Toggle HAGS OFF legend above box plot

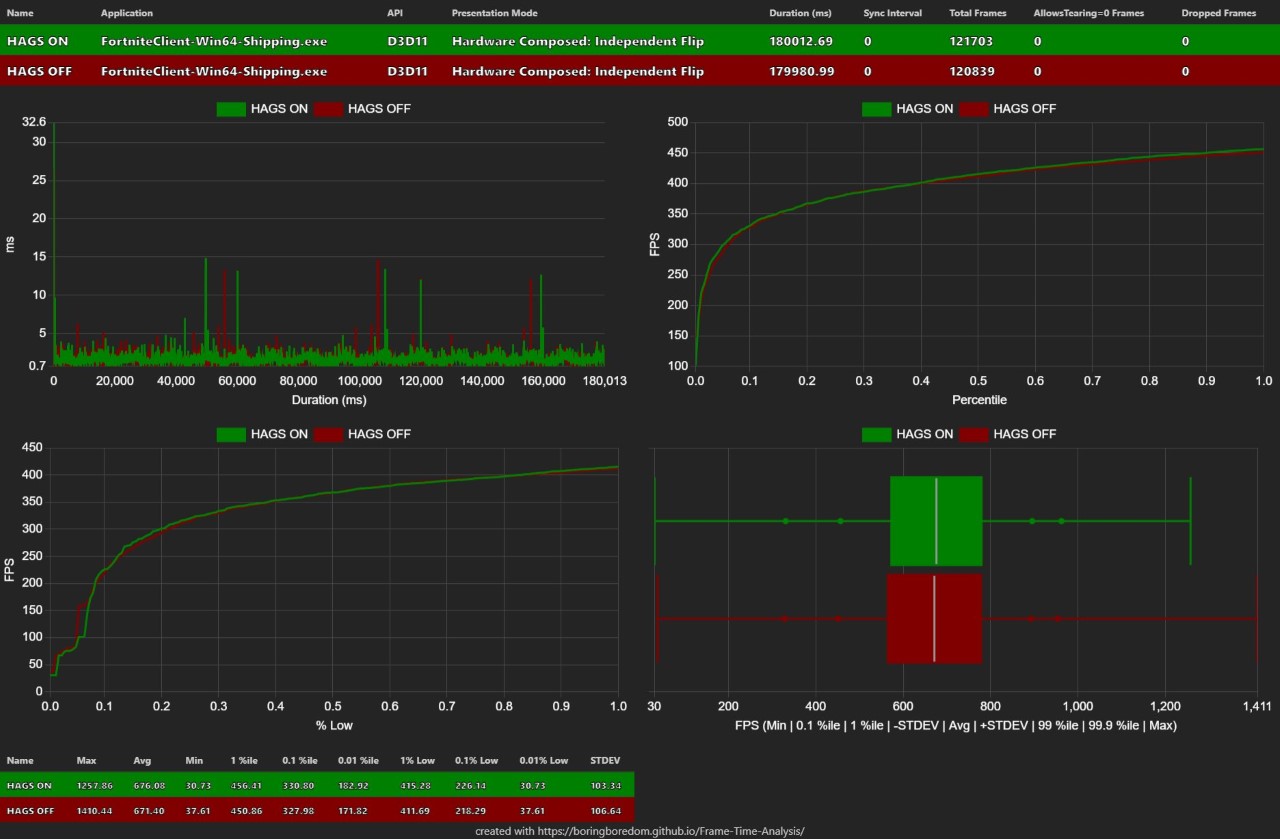[973, 434]
